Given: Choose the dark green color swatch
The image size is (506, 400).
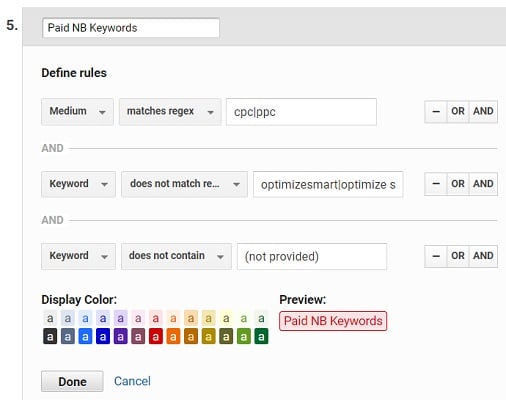Looking at the screenshot, I should pos(261,337).
